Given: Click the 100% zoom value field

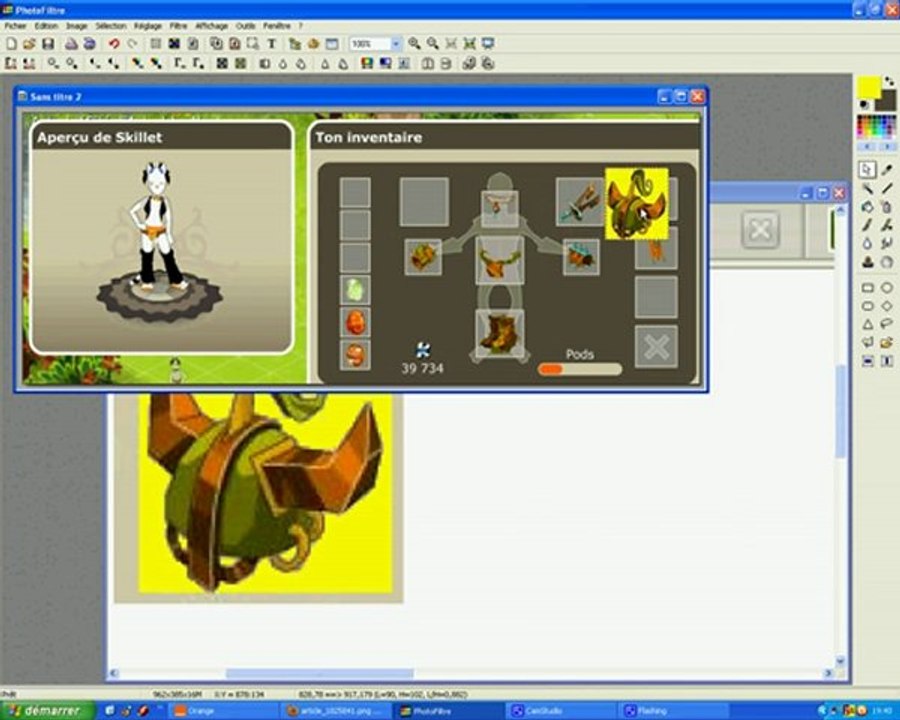Looking at the screenshot, I should click(370, 44).
